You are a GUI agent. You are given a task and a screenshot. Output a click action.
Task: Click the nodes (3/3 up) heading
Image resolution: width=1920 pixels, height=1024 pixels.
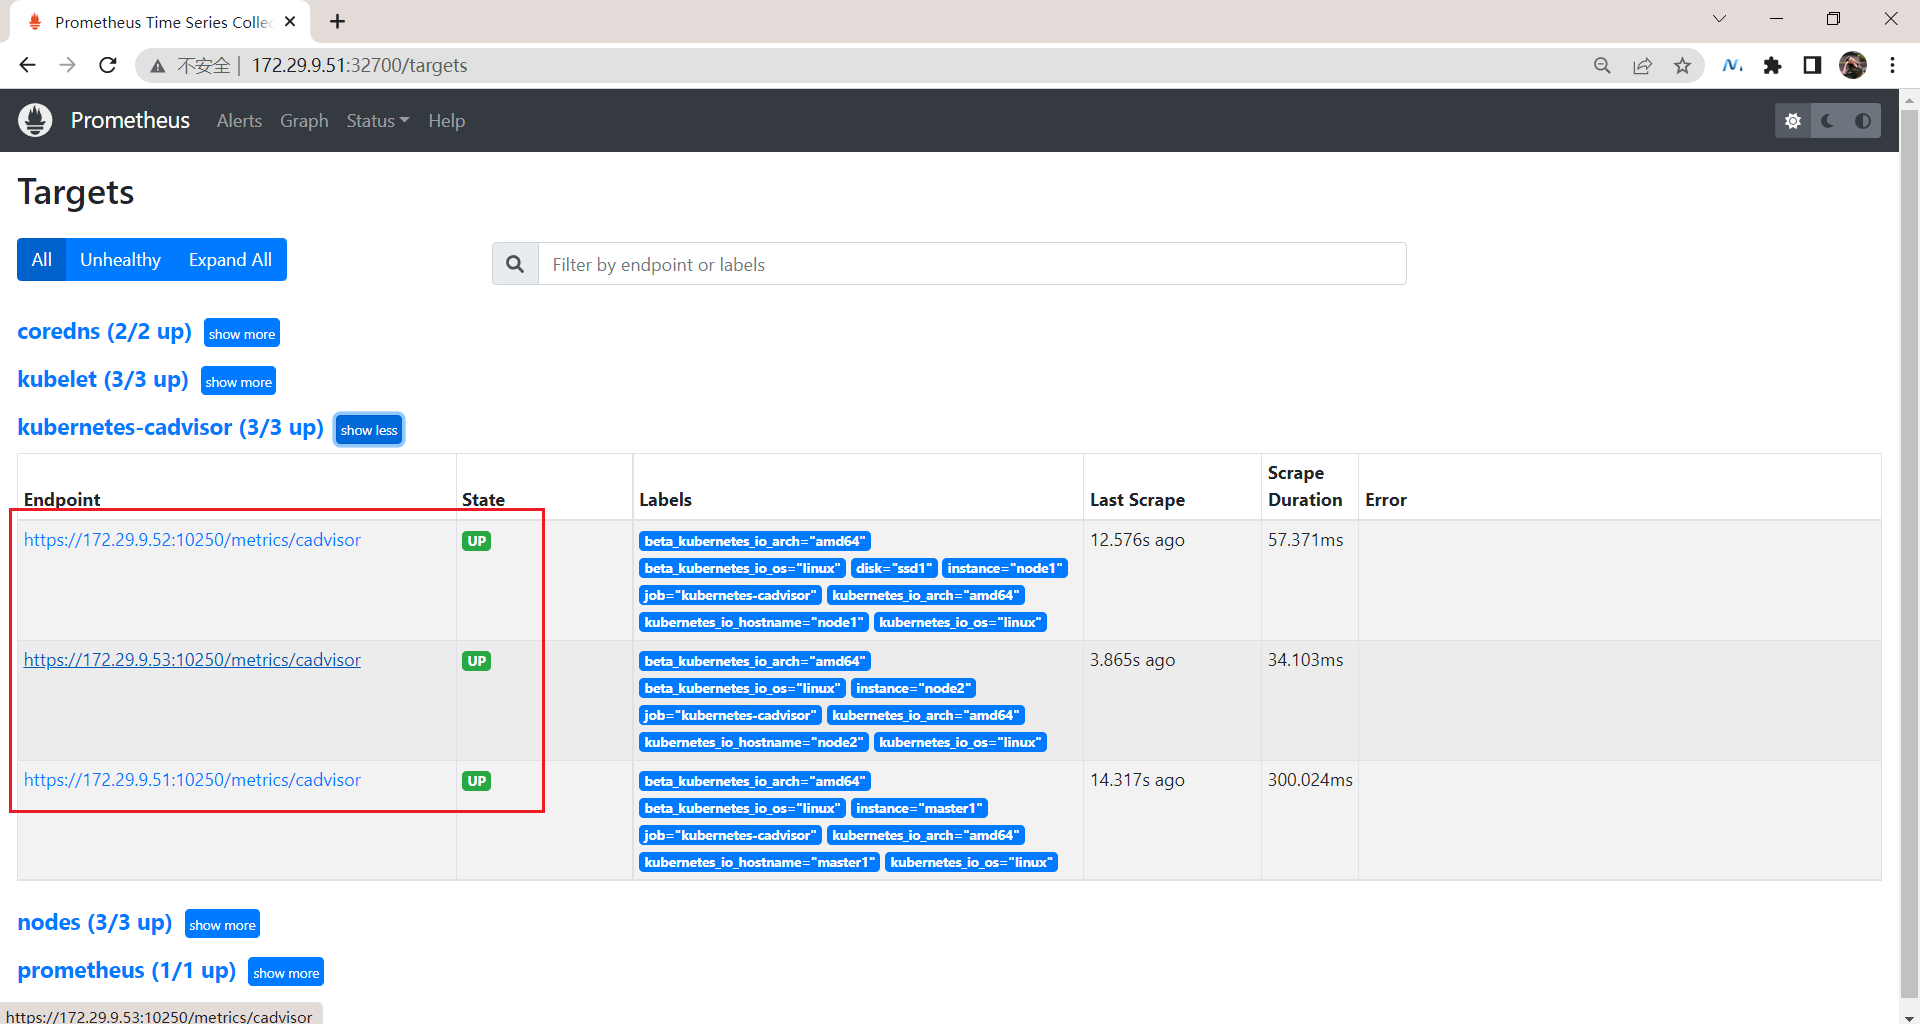[x=95, y=922]
